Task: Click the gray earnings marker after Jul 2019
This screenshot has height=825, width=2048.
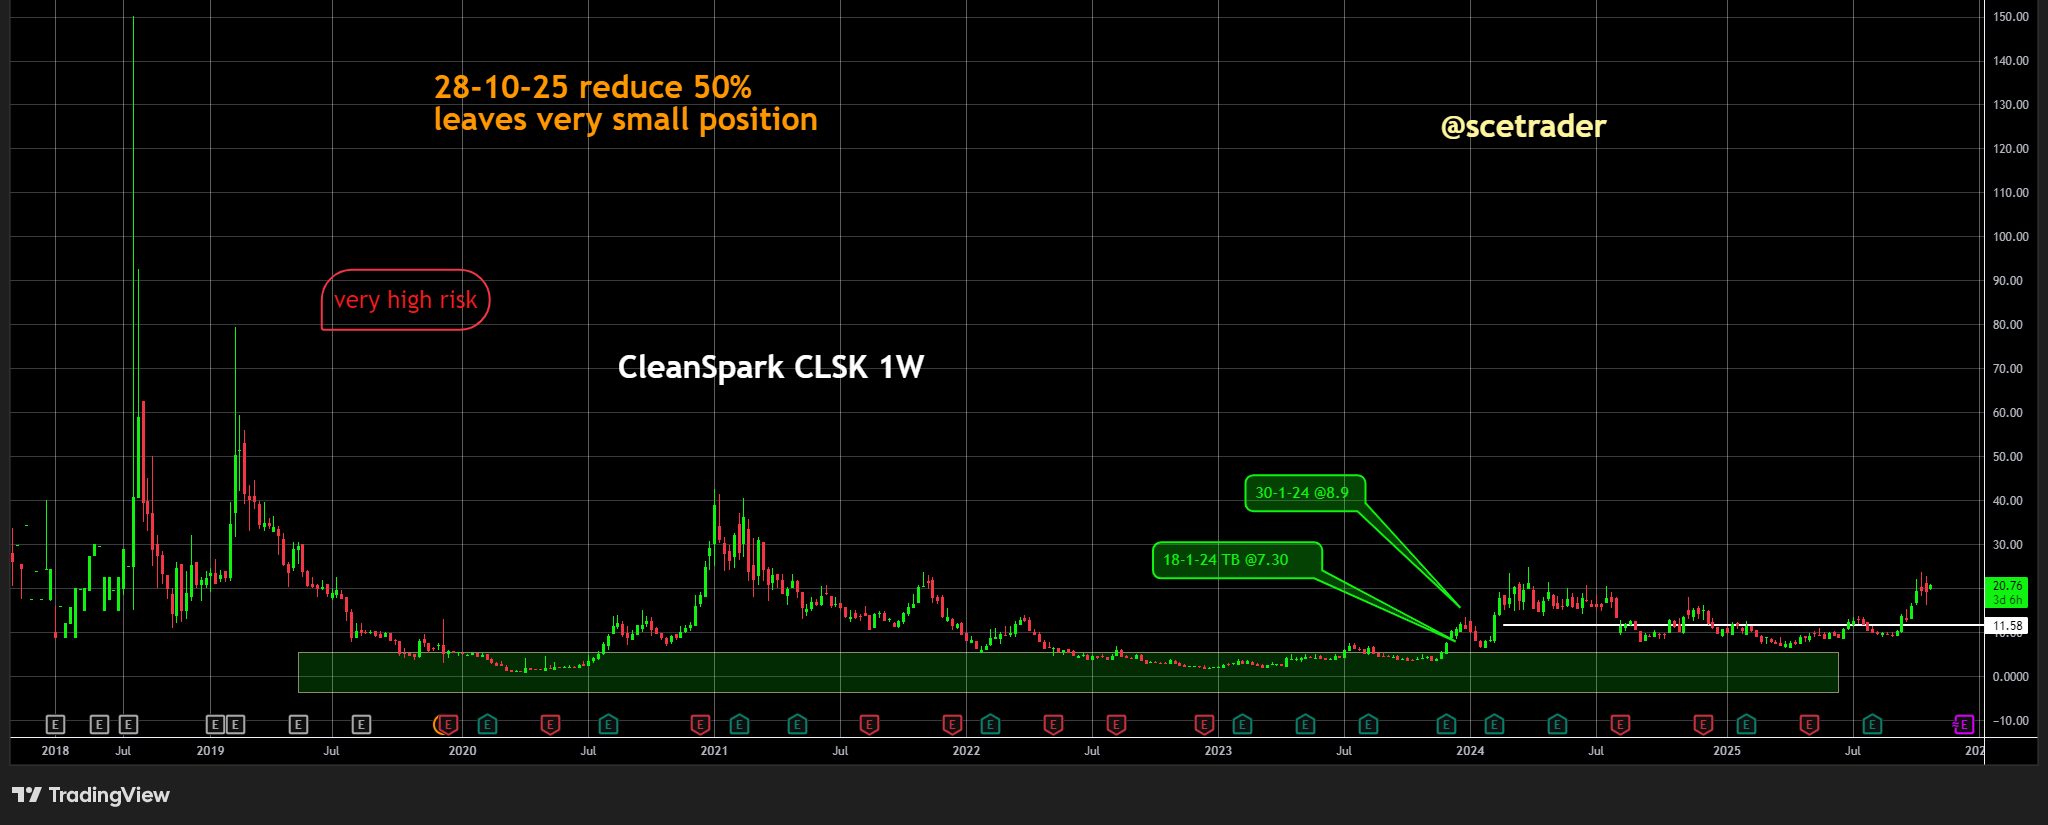Action: [362, 724]
